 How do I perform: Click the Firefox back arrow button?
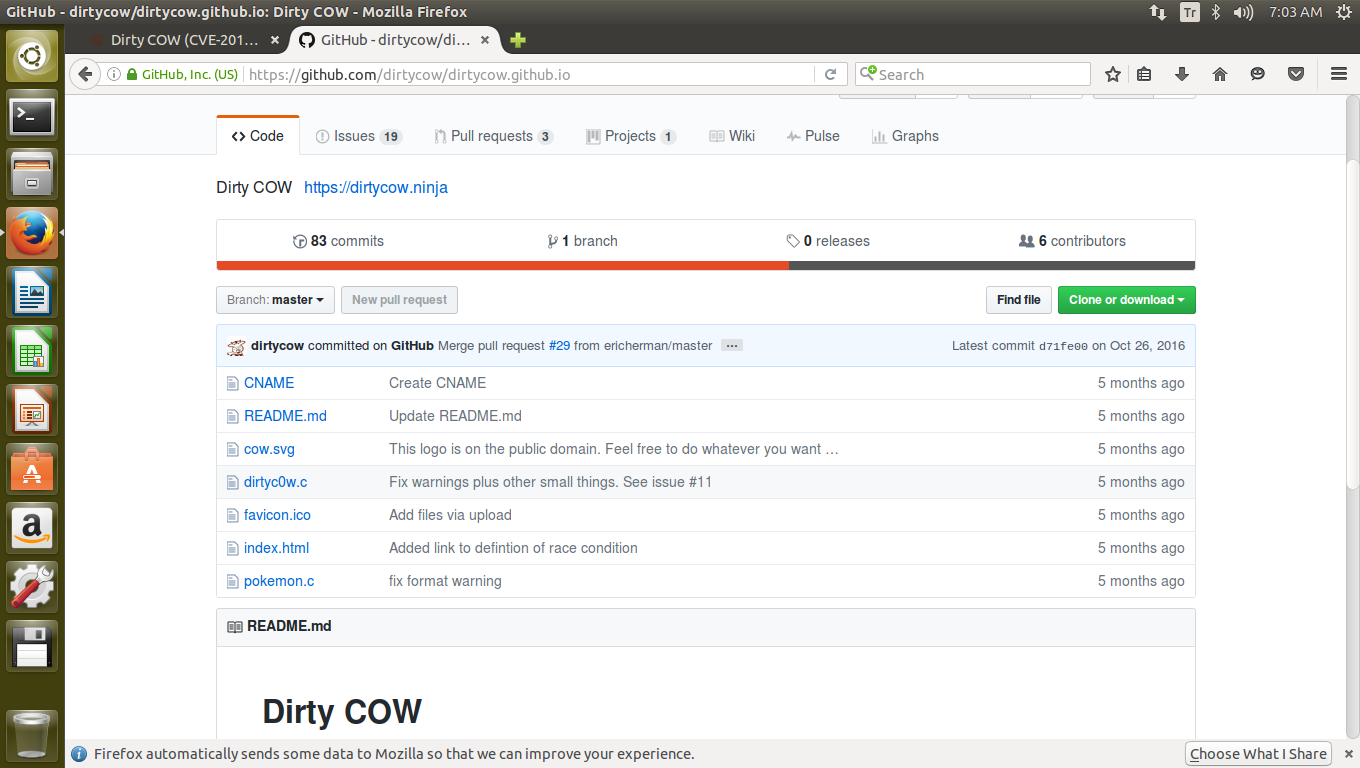point(85,74)
